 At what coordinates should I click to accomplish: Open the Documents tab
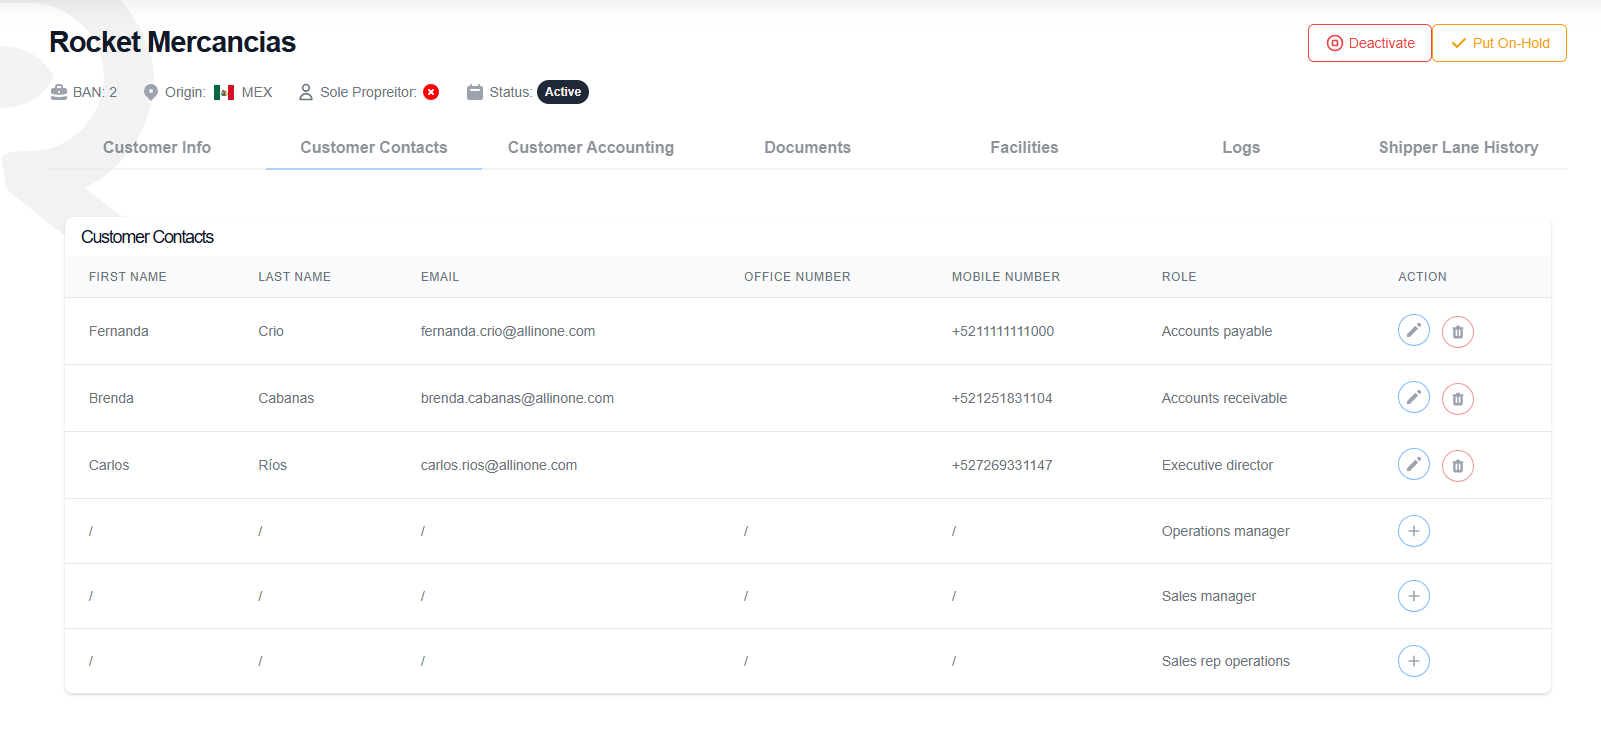(808, 147)
